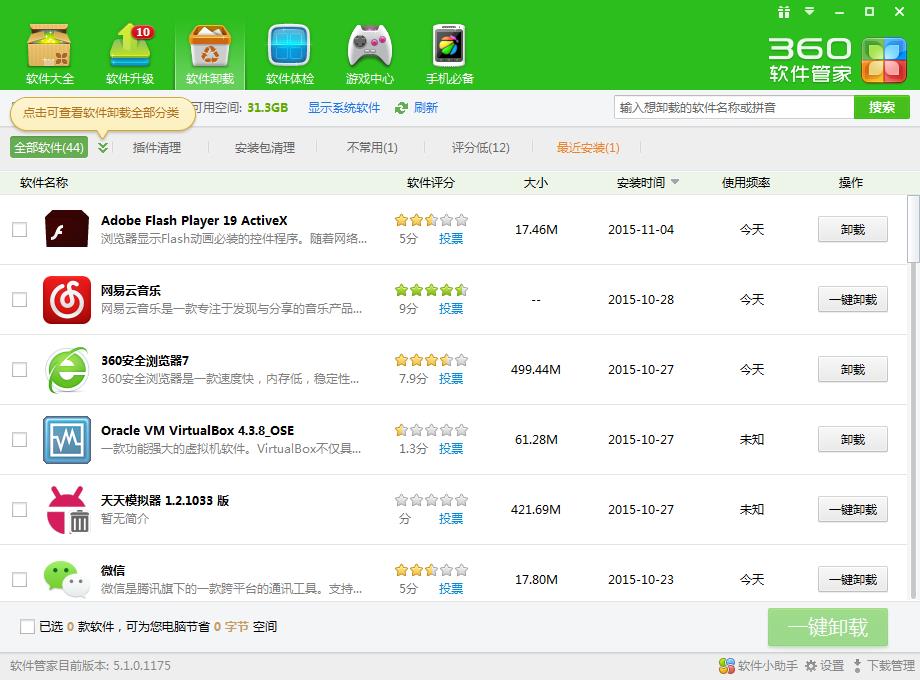The image size is (920, 680).
Task: Click 卸载 for 360安全浏览器7
Action: 853,370
